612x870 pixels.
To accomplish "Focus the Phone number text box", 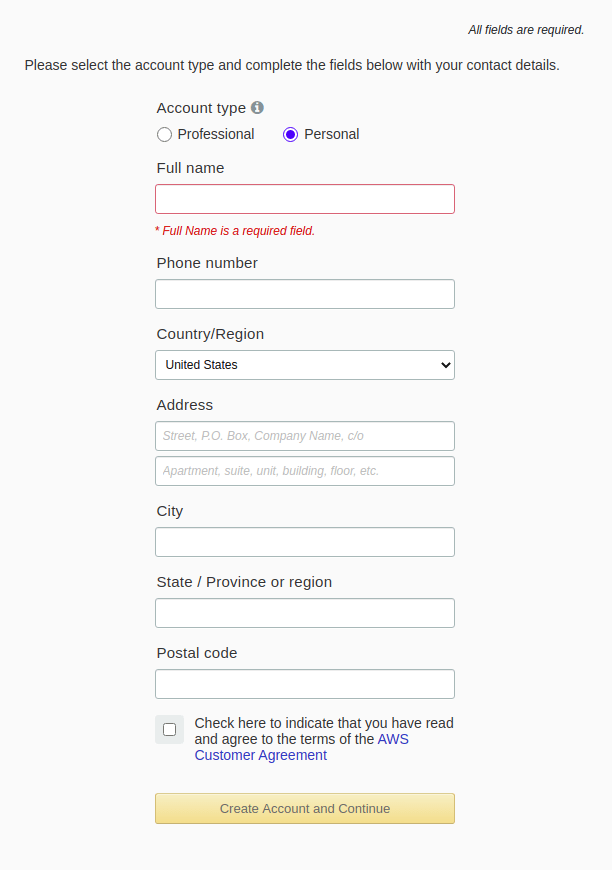I will click(x=305, y=294).
